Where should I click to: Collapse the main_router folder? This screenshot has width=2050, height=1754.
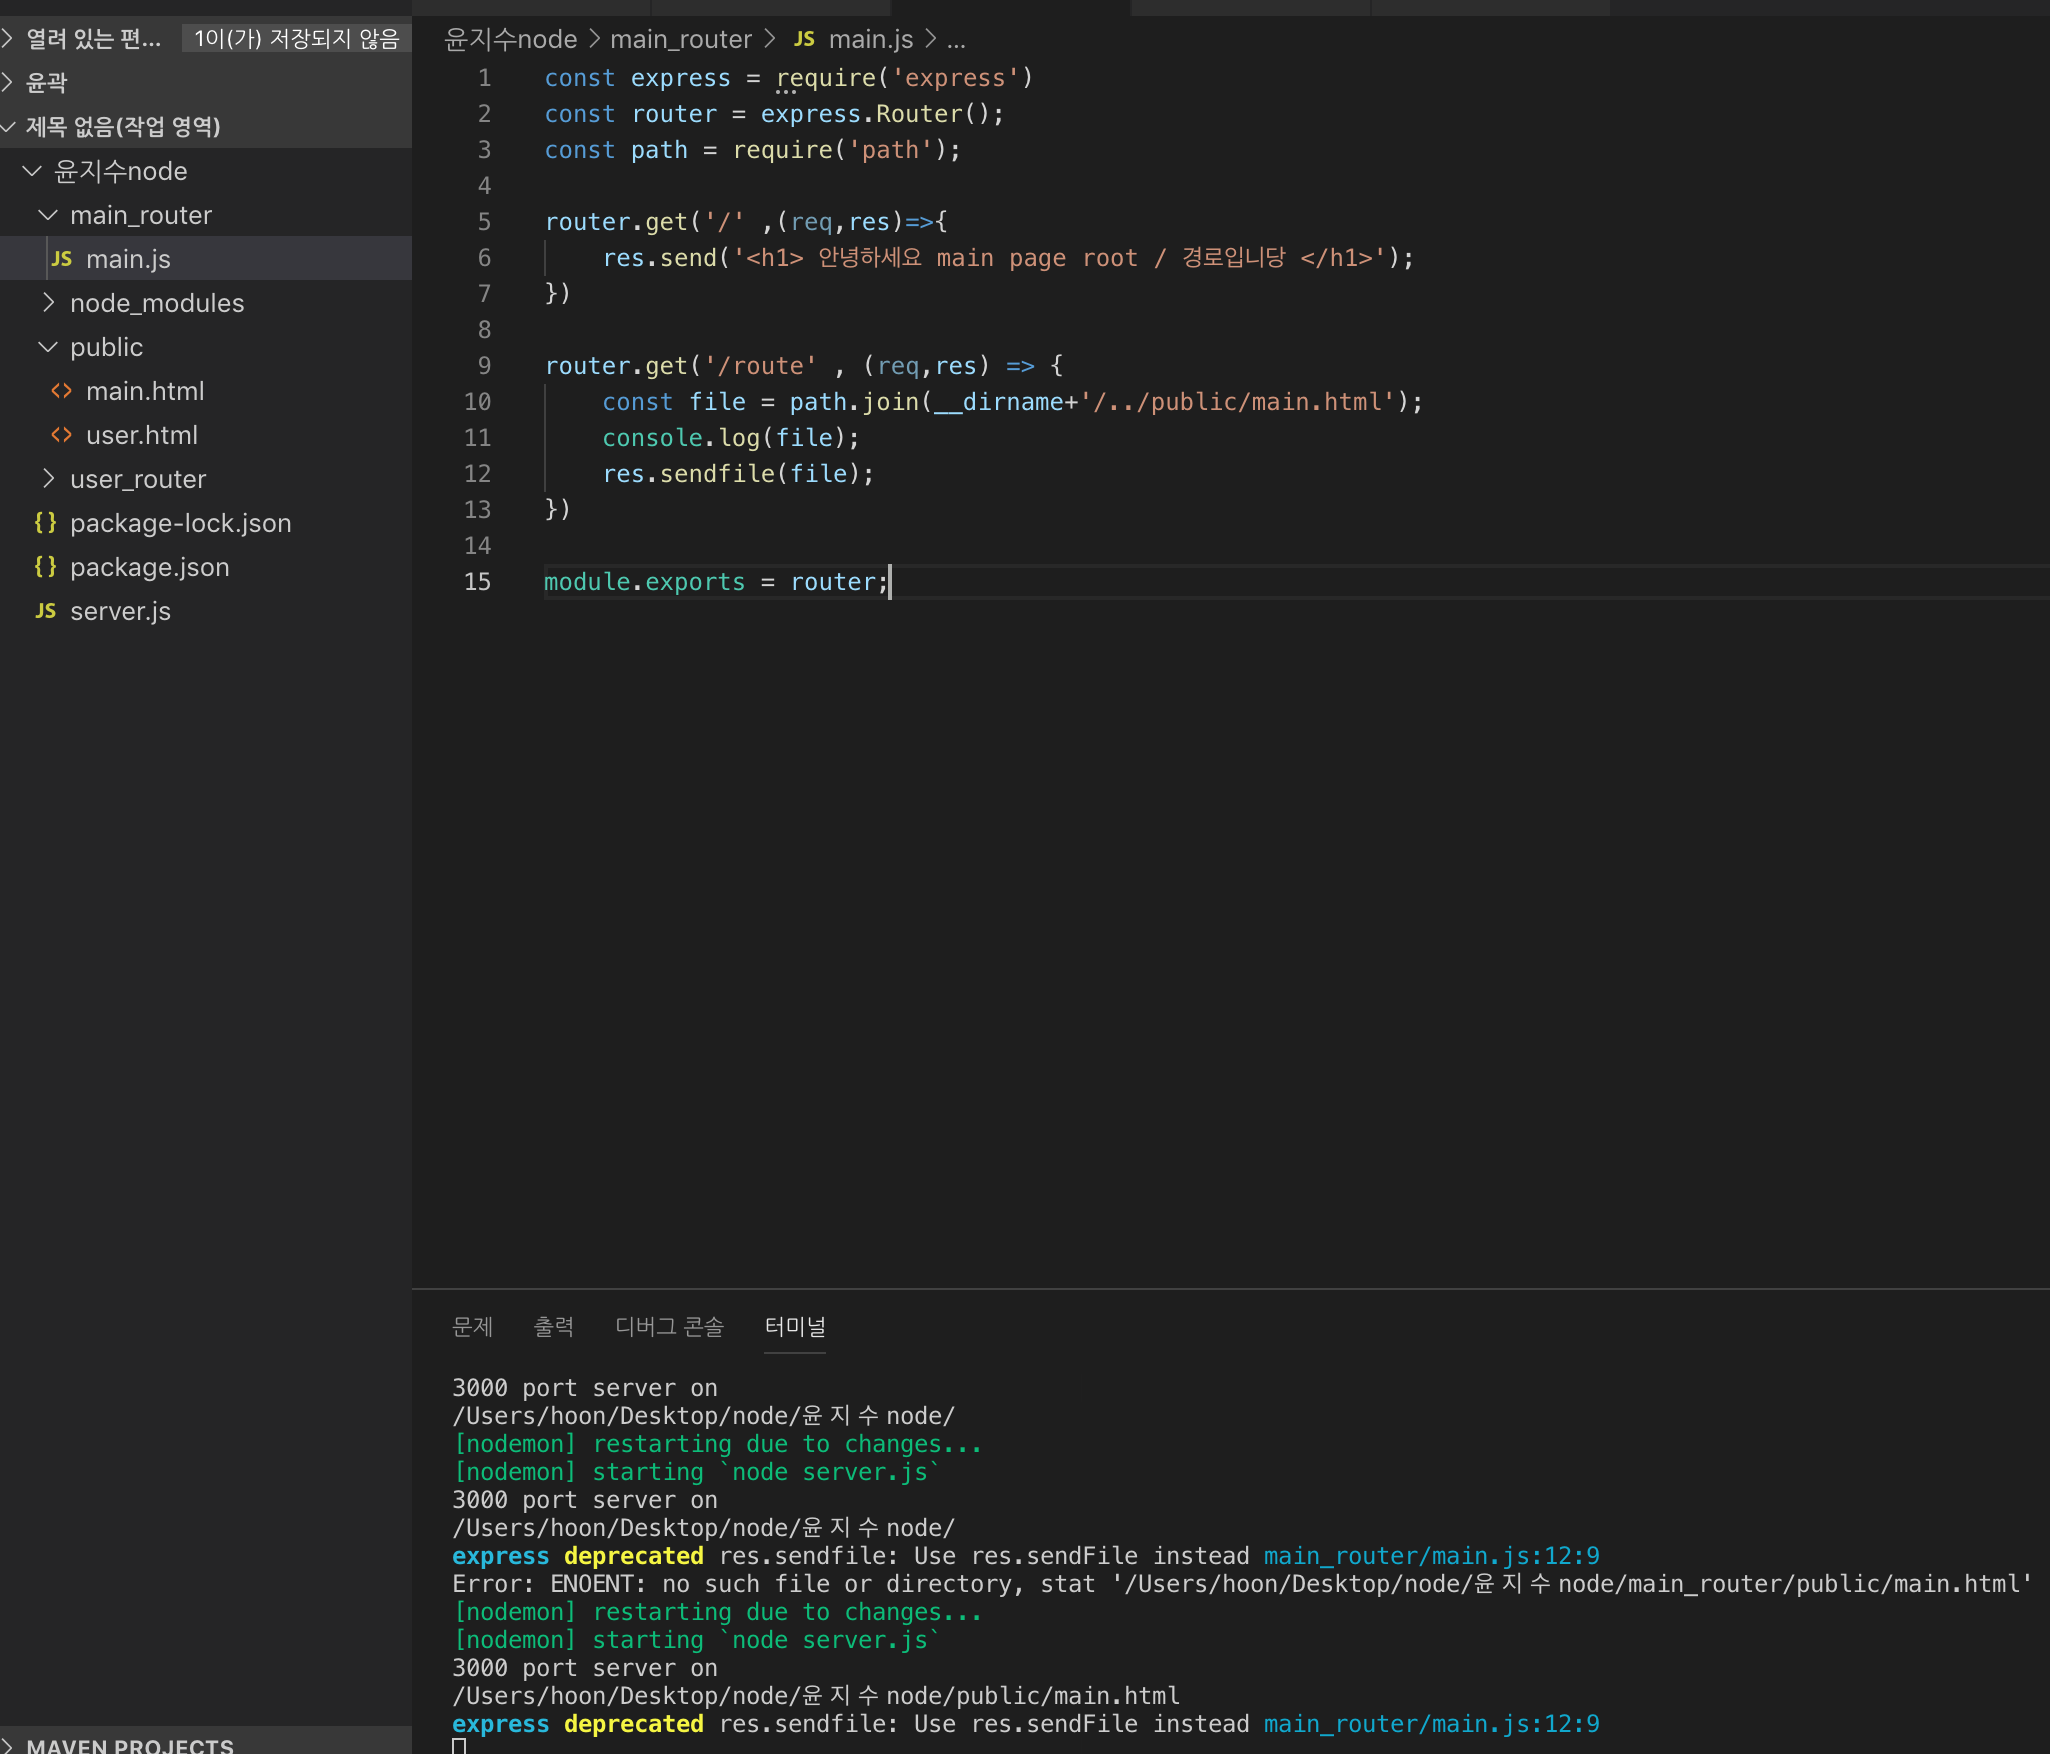pos(48,215)
